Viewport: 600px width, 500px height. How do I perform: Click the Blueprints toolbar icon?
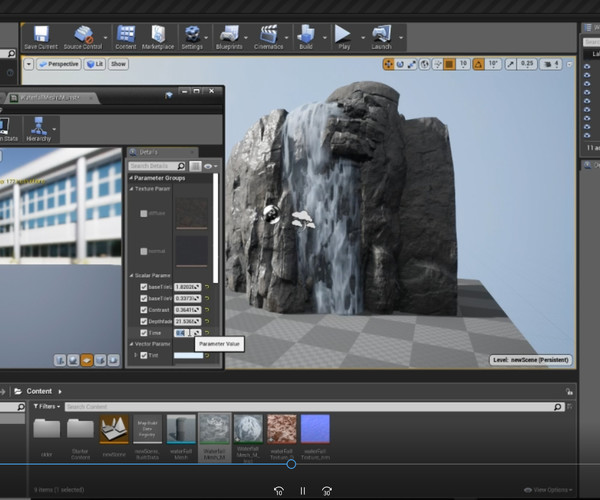click(x=229, y=37)
